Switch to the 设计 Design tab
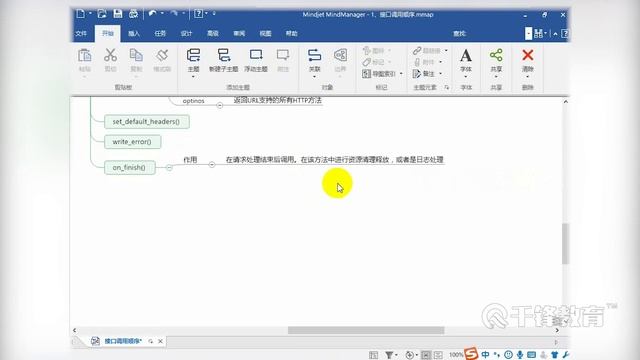This screenshot has height=360, width=640. [187, 33]
